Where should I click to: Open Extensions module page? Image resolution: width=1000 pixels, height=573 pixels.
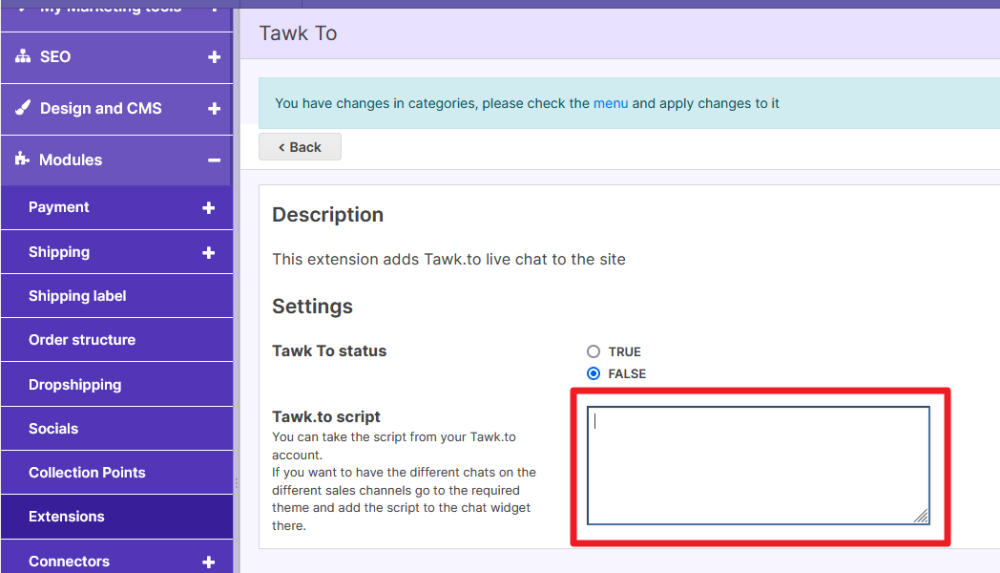click(117, 517)
